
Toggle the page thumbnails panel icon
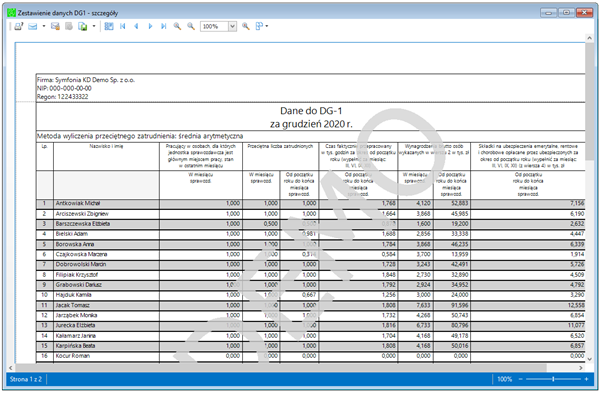click(109, 26)
